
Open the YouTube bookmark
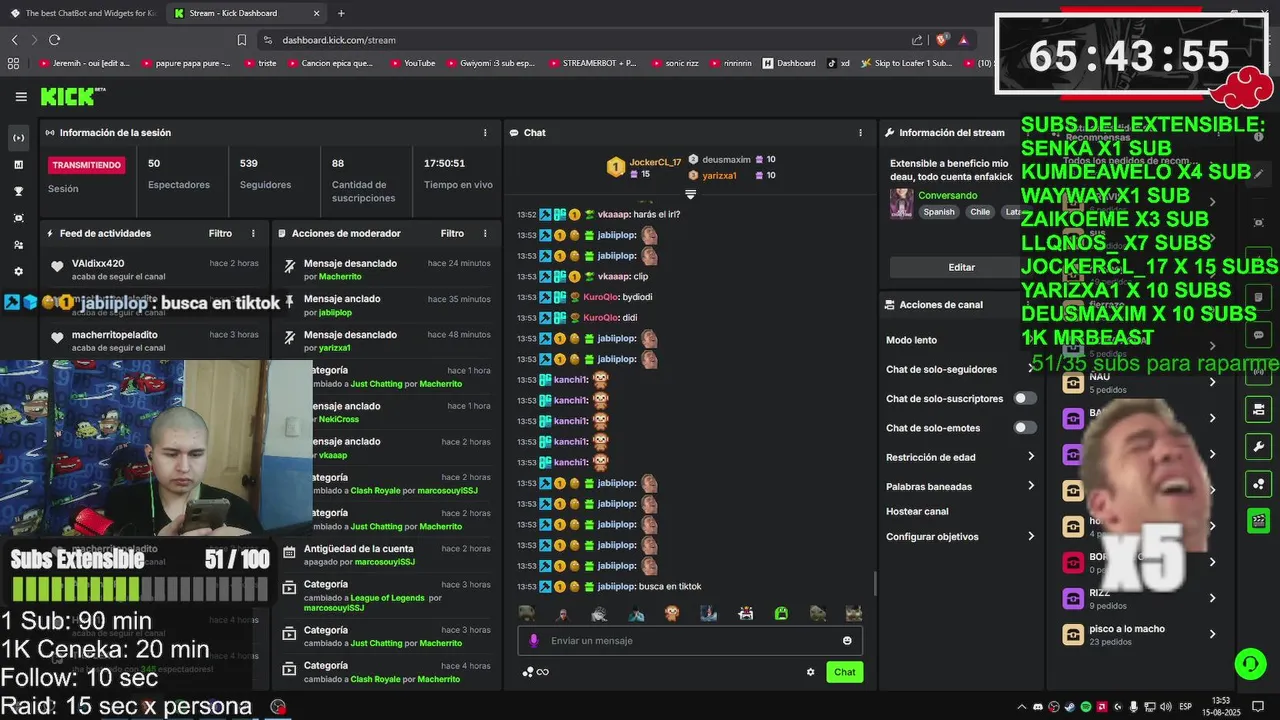412,63
